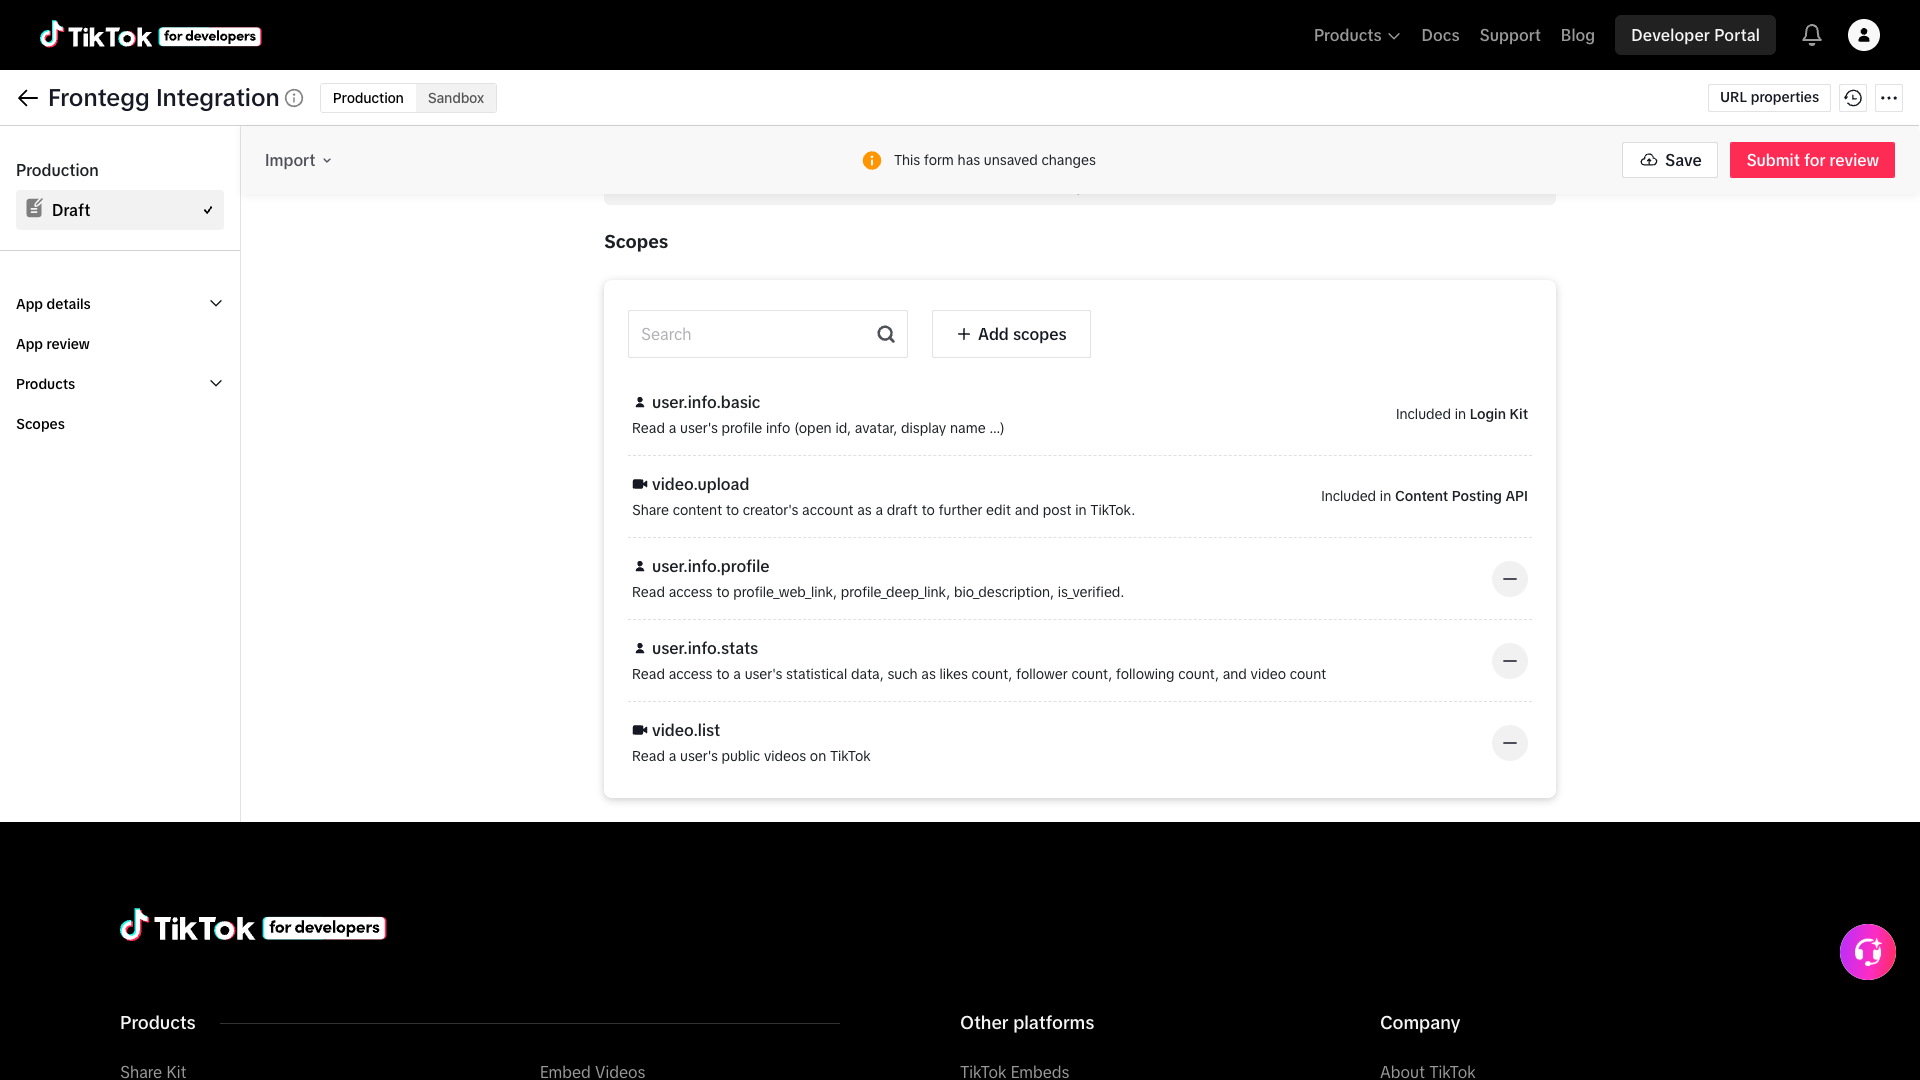Open the TikTok Embeds footer link
The width and height of the screenshot is (1920, 1080).
(x=1014, y=1071)
